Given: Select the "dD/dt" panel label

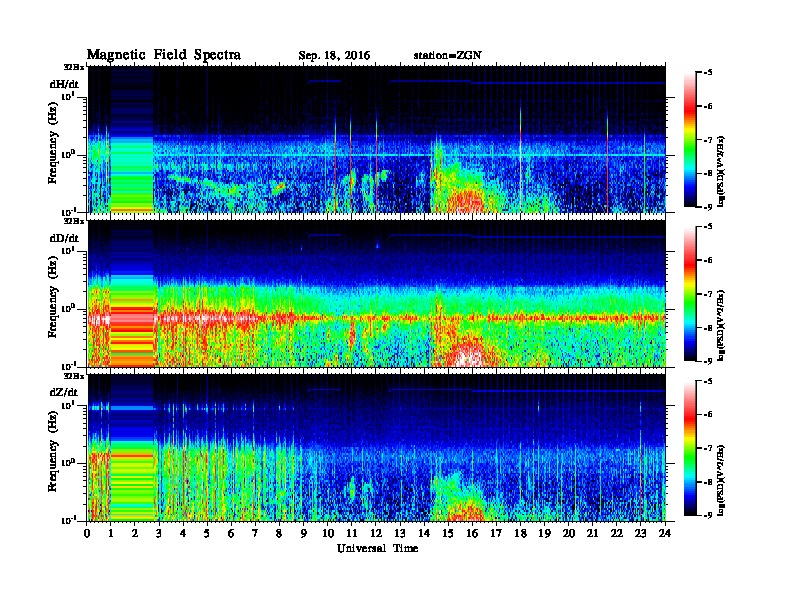Looking at the screenshot, I should tap(64, 238).
